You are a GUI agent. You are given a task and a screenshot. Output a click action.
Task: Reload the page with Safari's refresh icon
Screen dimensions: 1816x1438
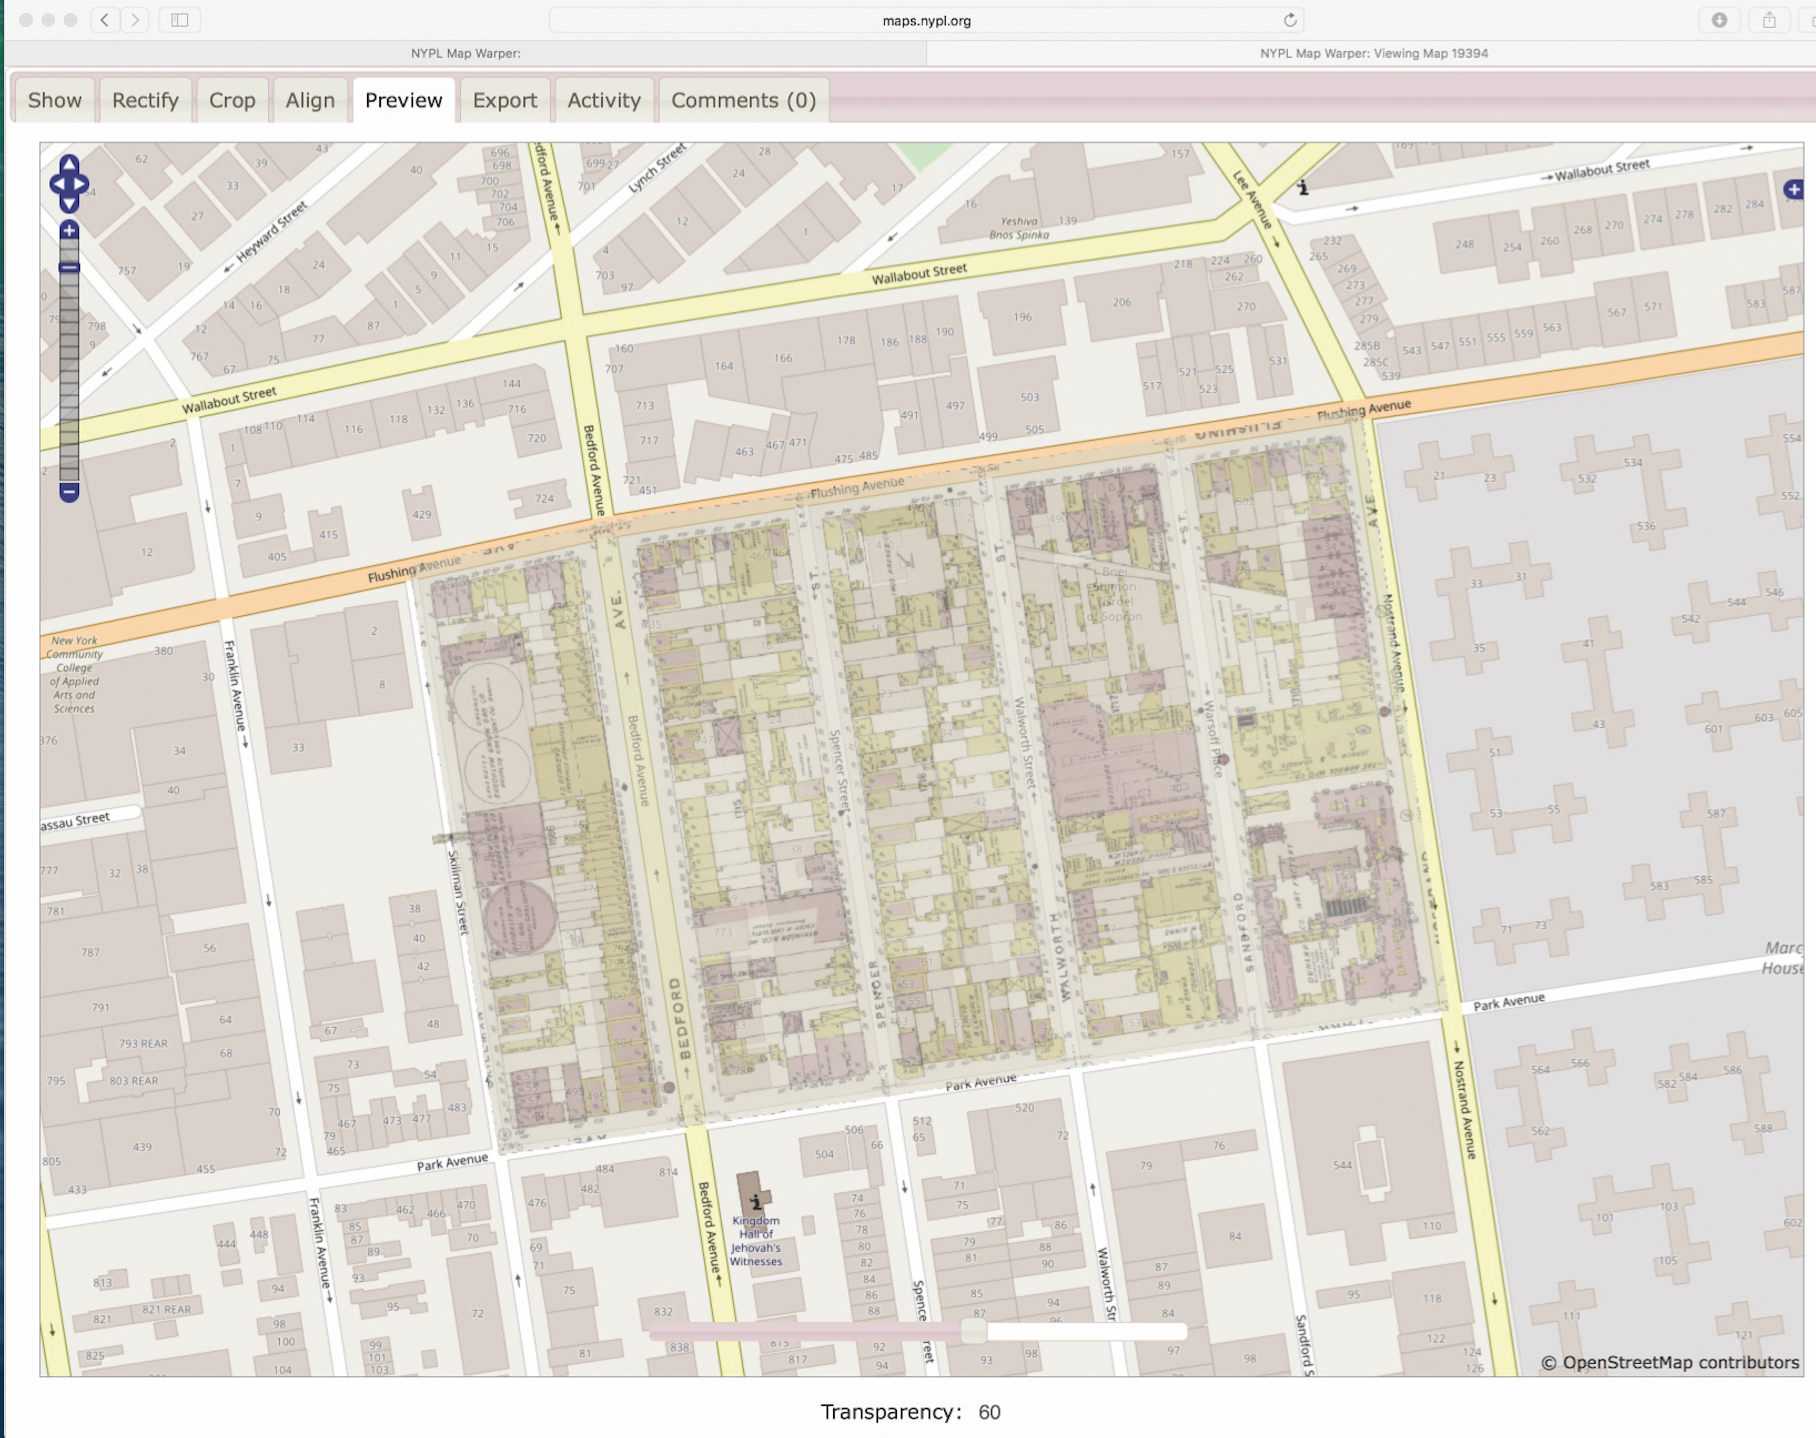[x=1289, y=19]
